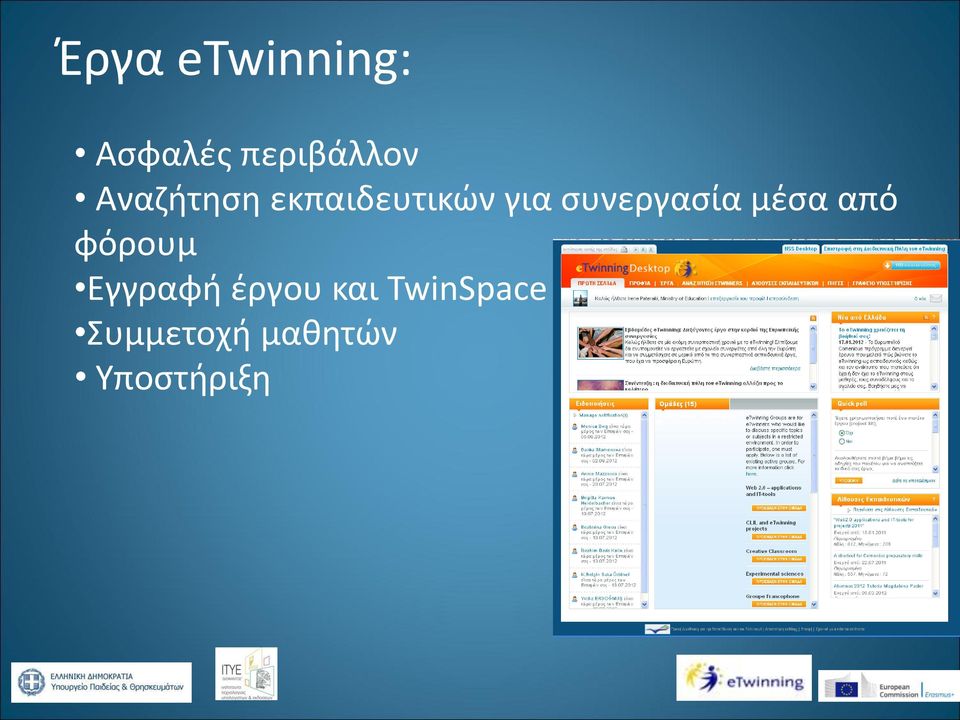Click join button under Experimental sciences

779,582
